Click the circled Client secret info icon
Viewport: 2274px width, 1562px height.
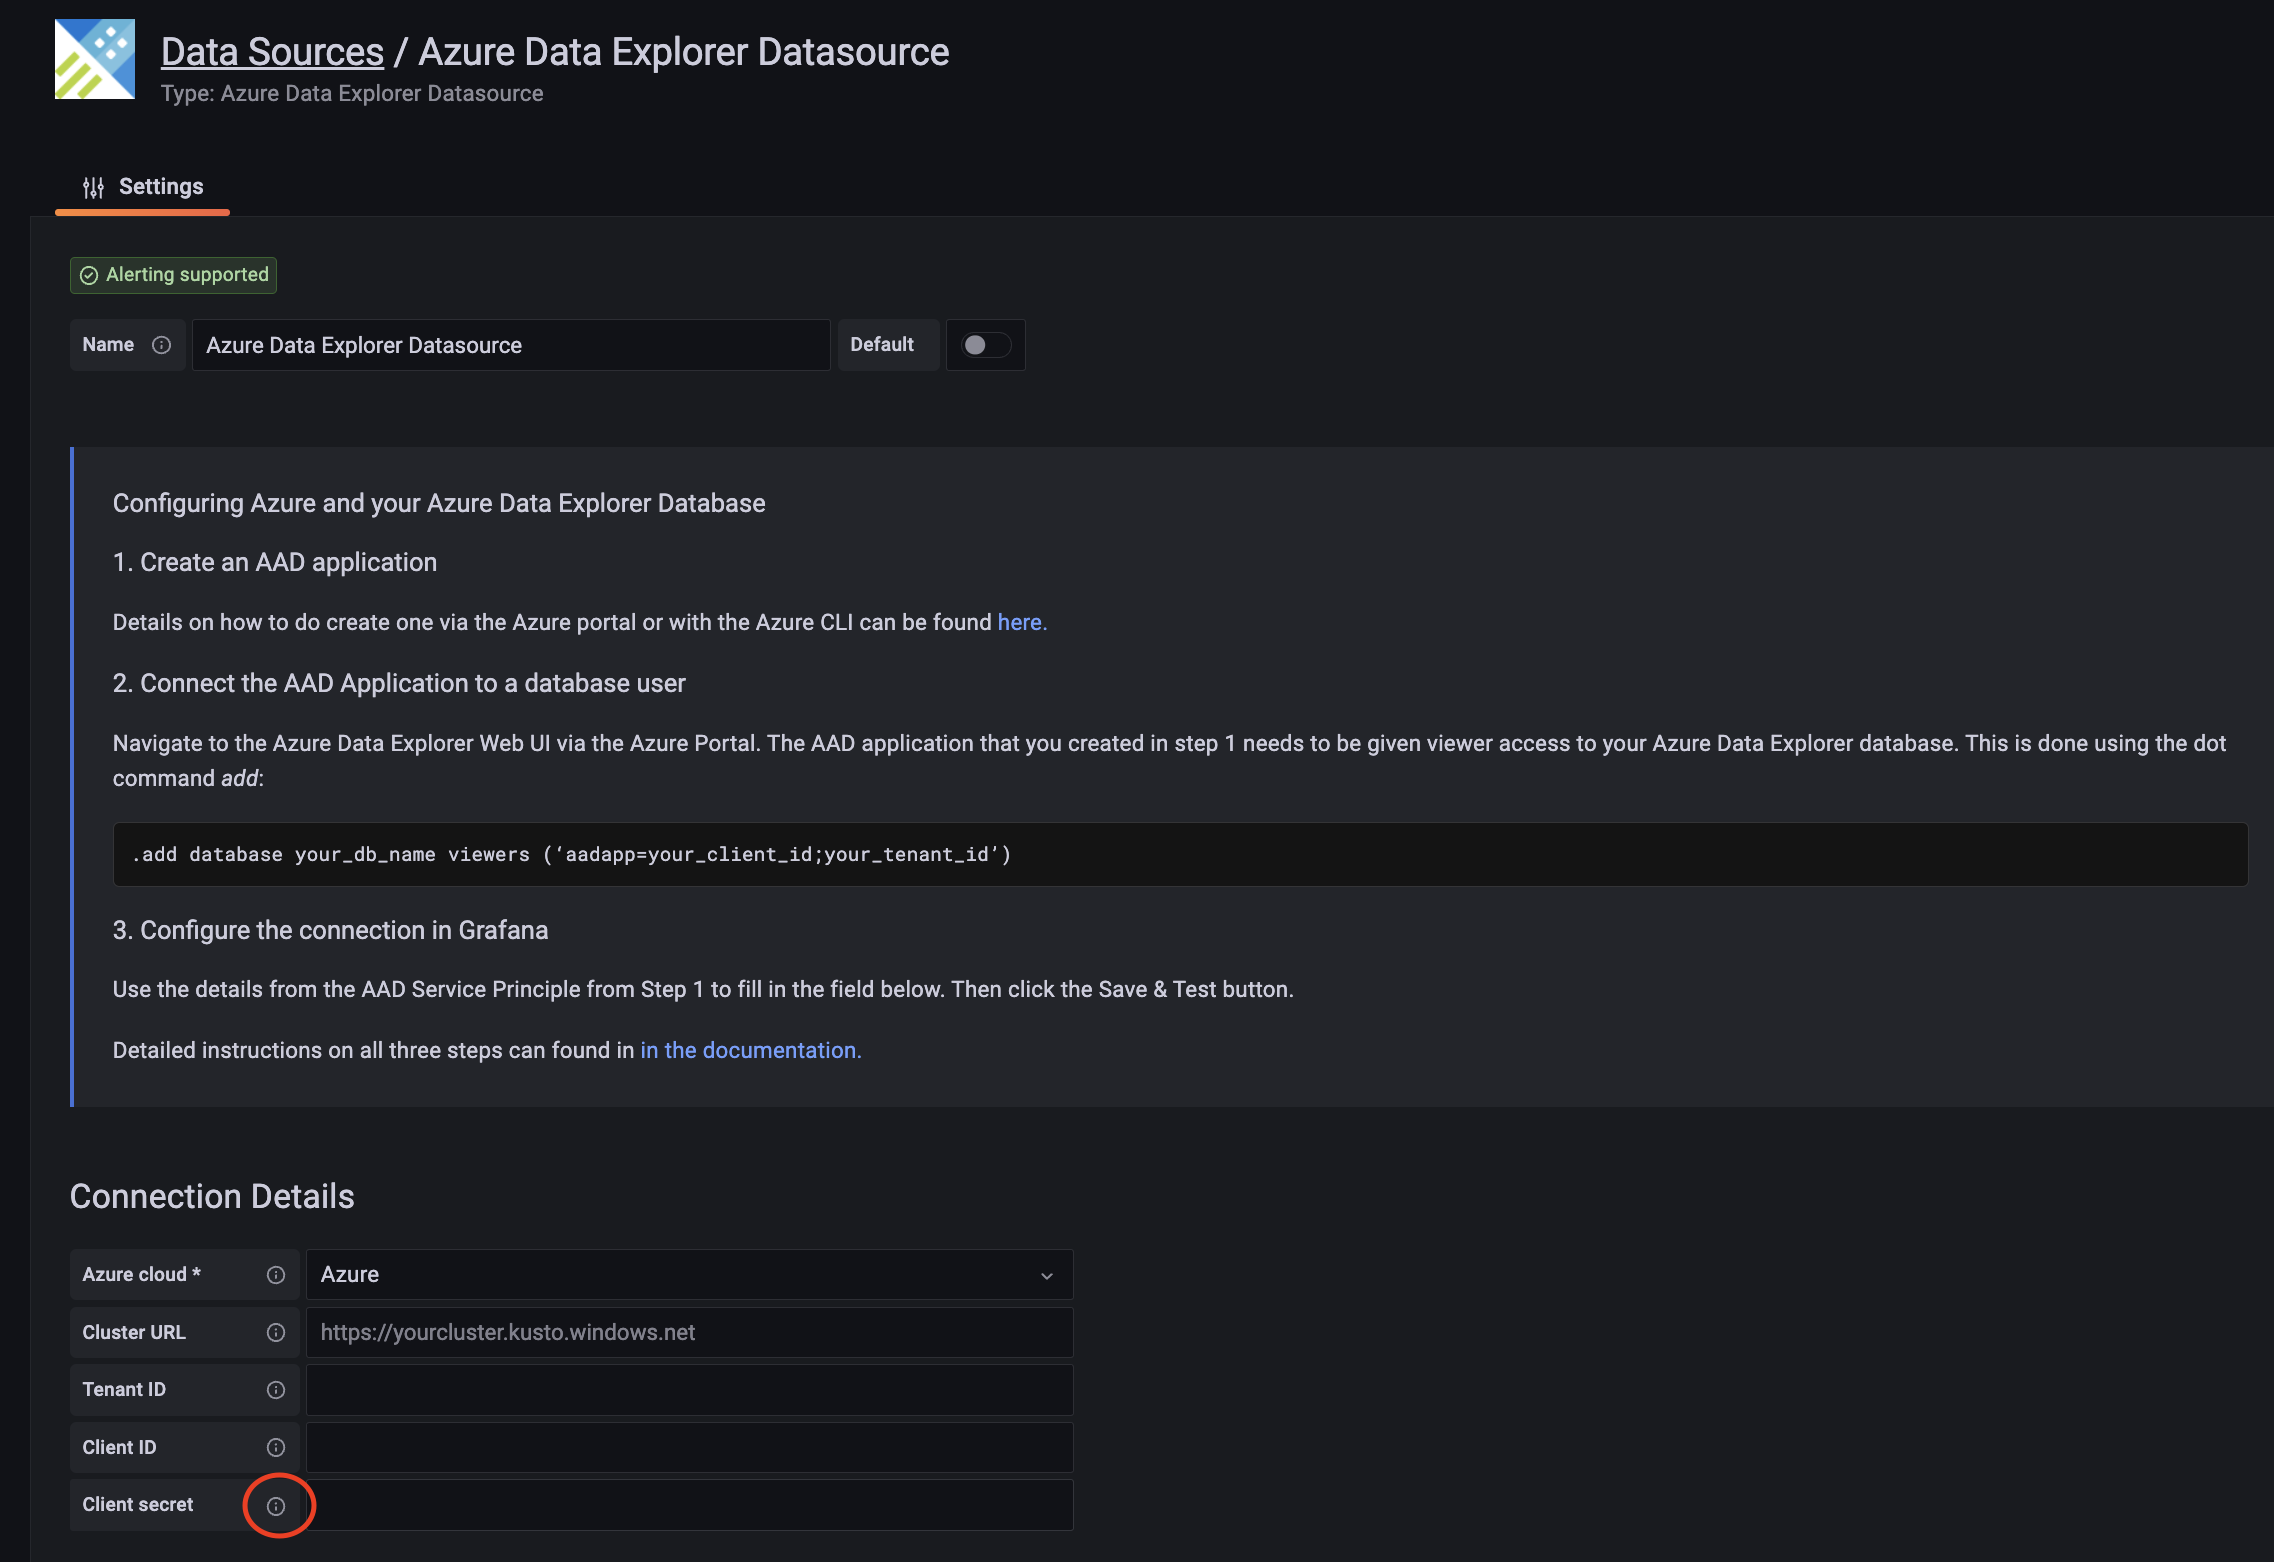(x=277, y=1504)
